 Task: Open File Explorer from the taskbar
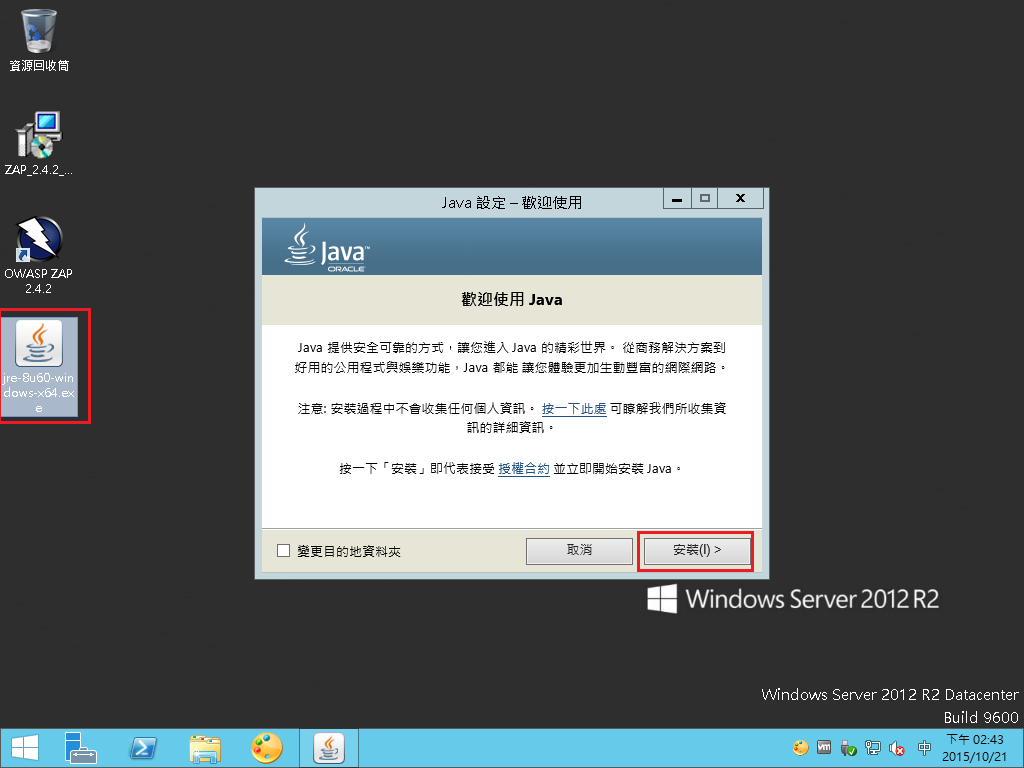(x=205, y=748)
